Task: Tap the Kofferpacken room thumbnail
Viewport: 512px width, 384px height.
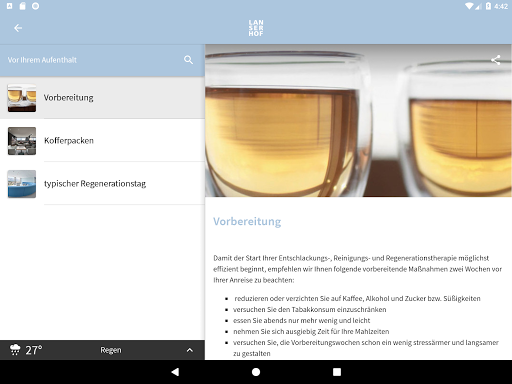Action: 22,141
